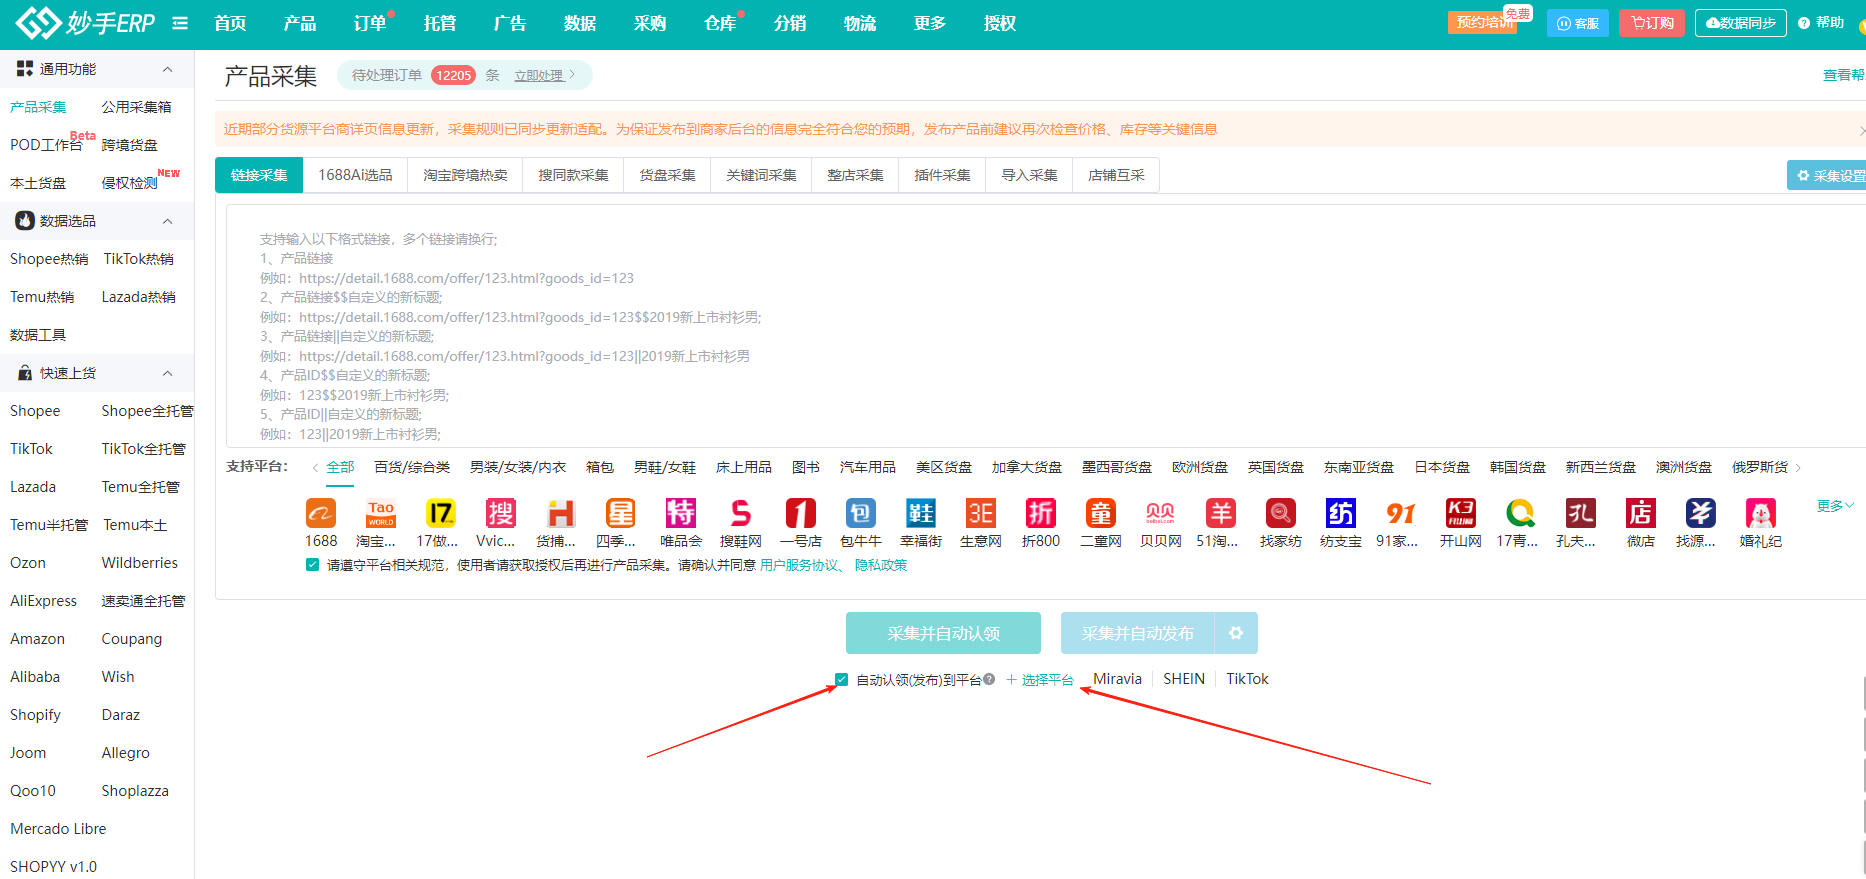Viewport: 1866px width, 879px height.
Task: Open auto-publish settings gear button
Action: tap(1236, 633)
